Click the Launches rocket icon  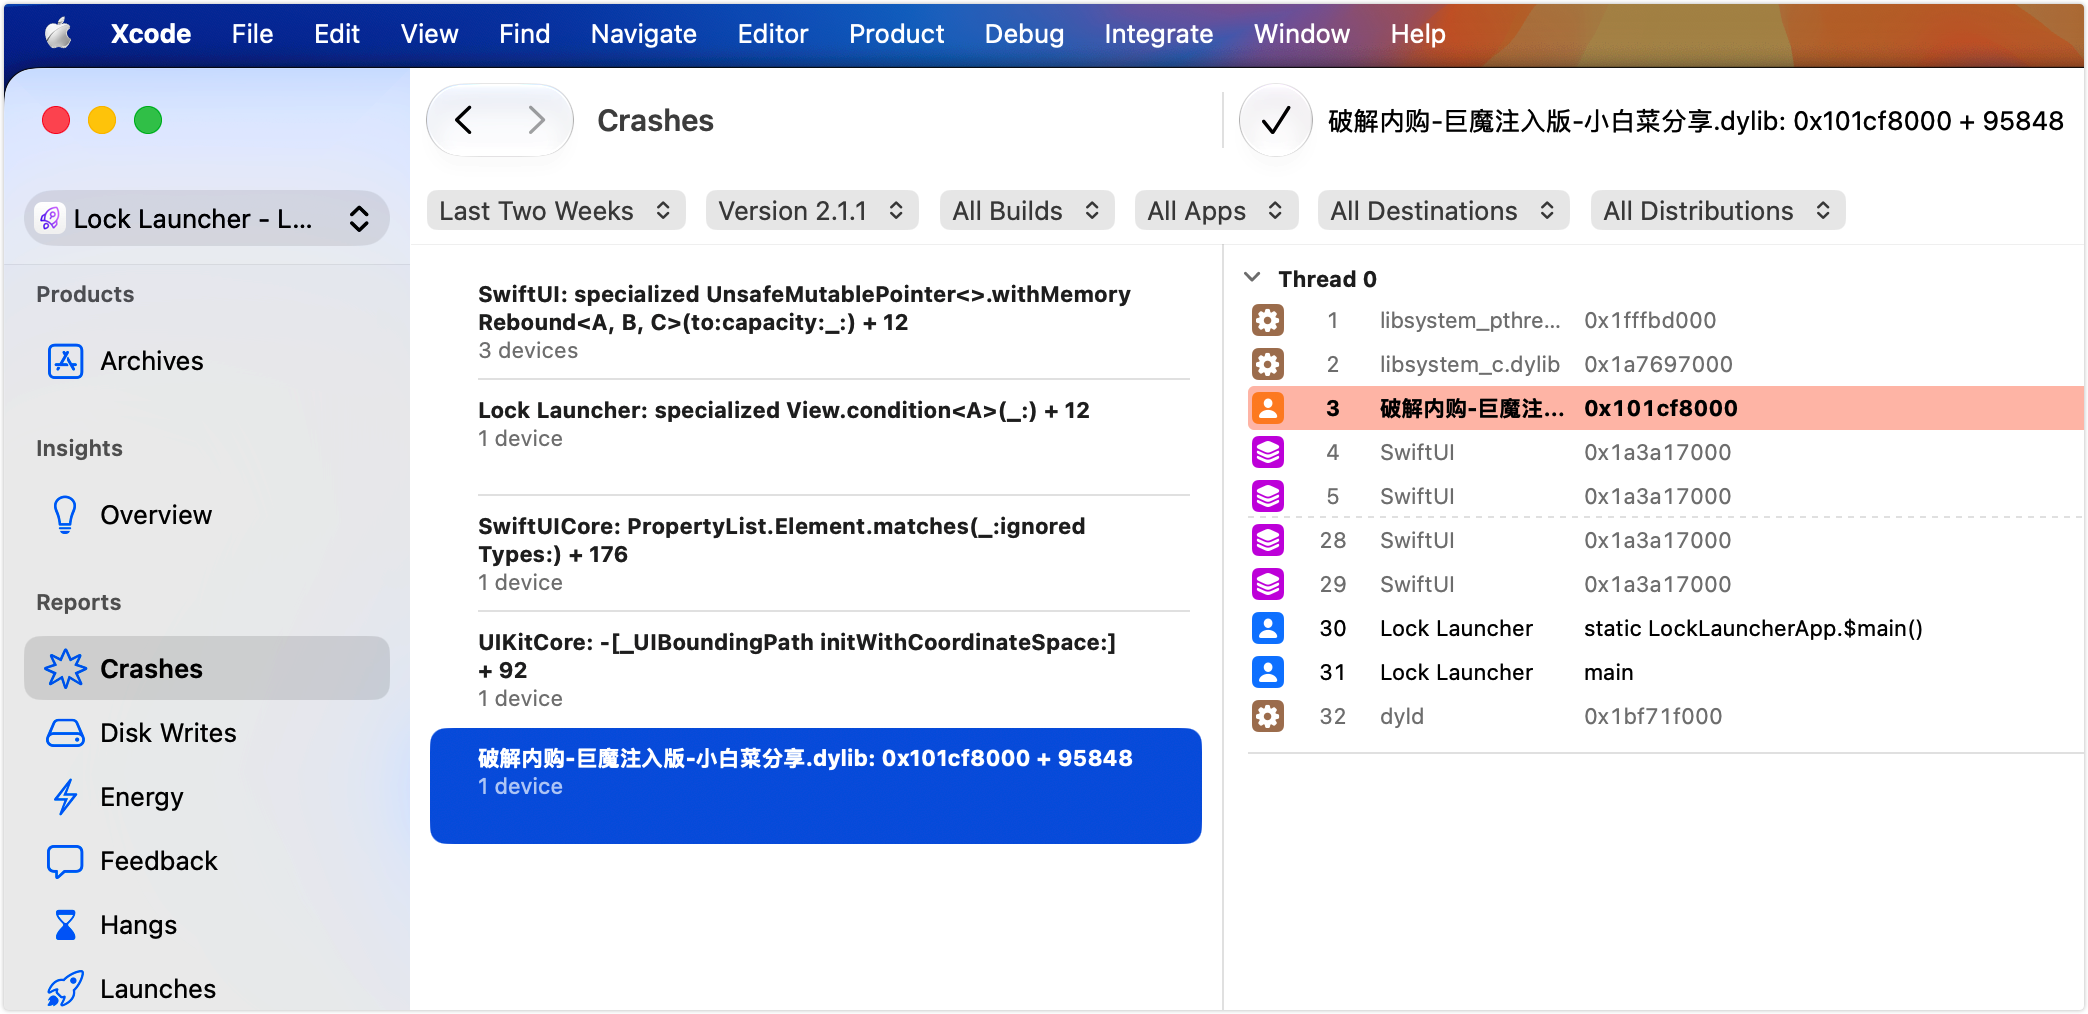pyautogui.click(x=66, y=989)
